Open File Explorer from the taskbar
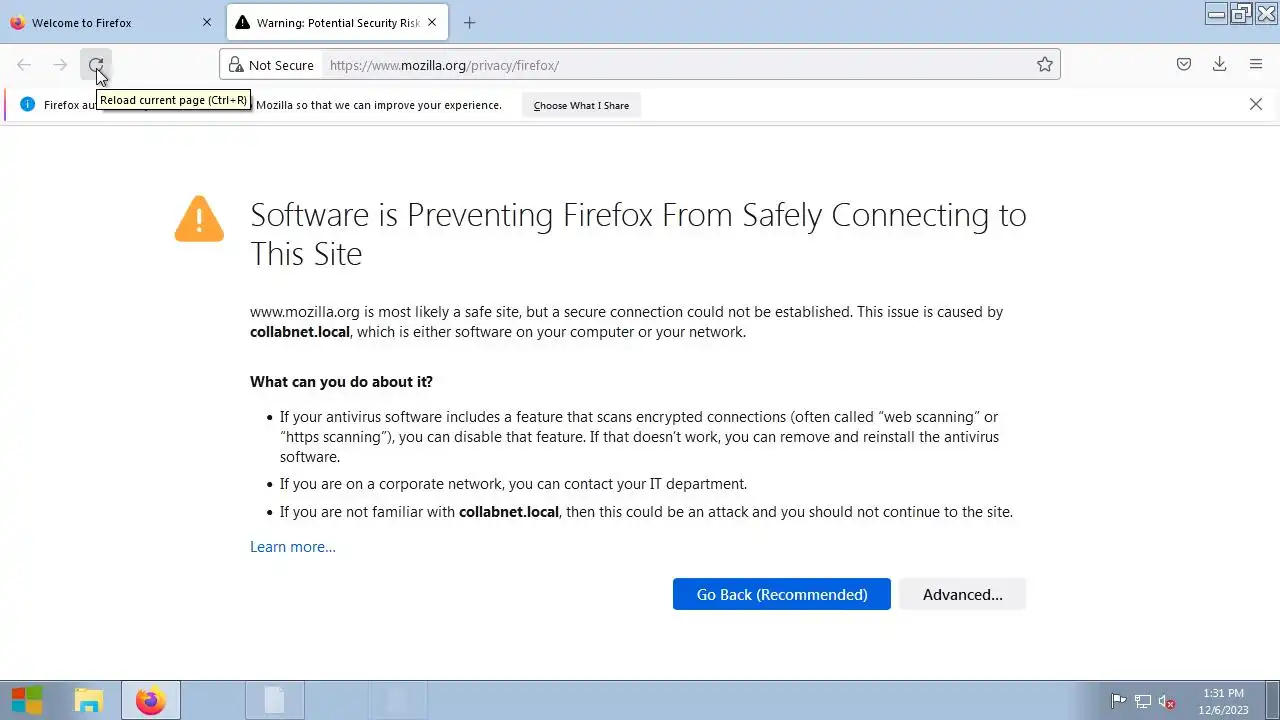Viewport: 1280px width, 720px height. pyautogui.click(x=89, y=701)
